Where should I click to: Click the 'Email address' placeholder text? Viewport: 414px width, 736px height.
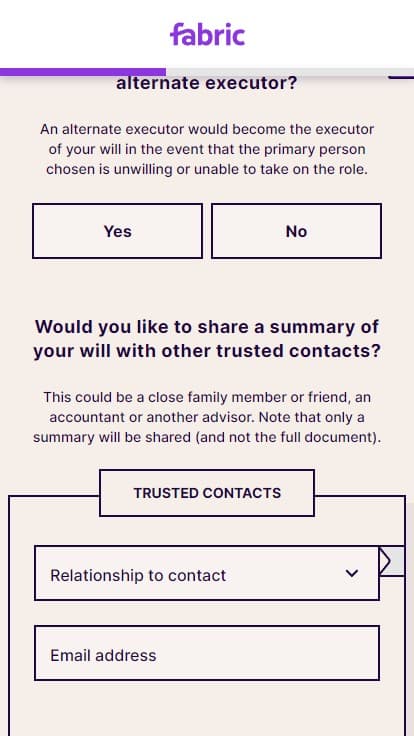click(x=103, y=655)
